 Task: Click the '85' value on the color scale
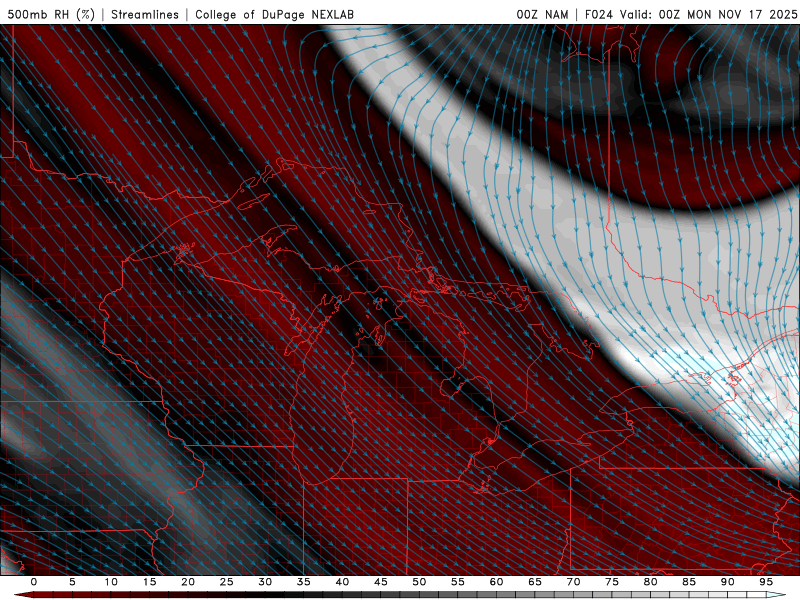click(x=689, y=582)
